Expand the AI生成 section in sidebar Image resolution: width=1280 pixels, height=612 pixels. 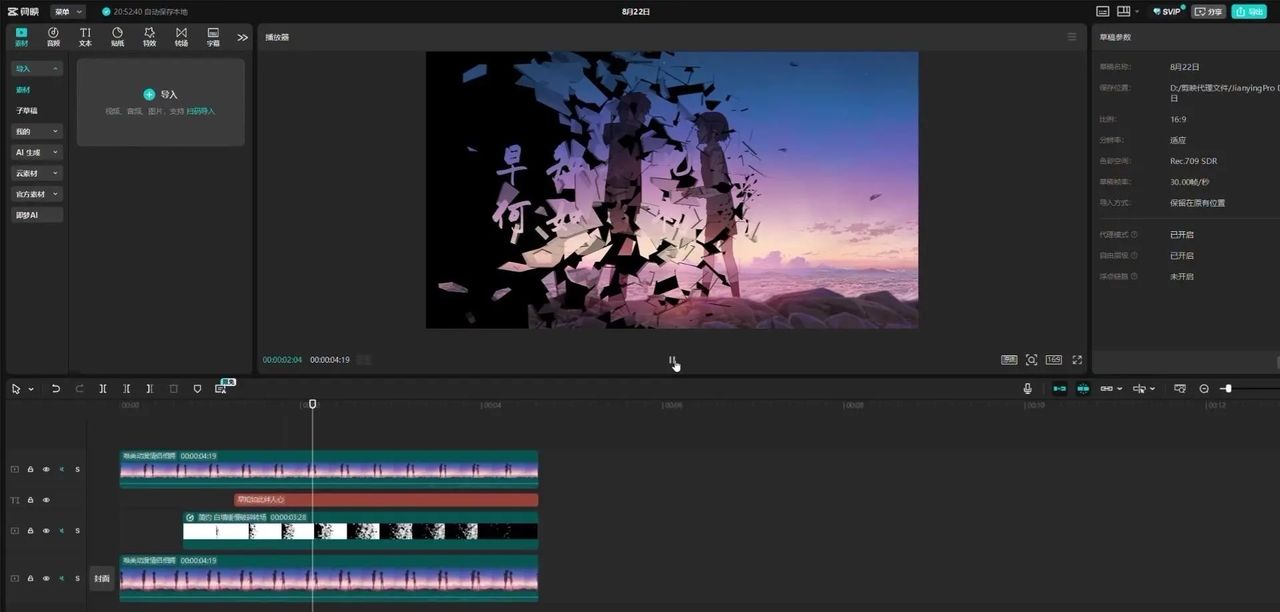pyautogui.click(x=37, y=152)
